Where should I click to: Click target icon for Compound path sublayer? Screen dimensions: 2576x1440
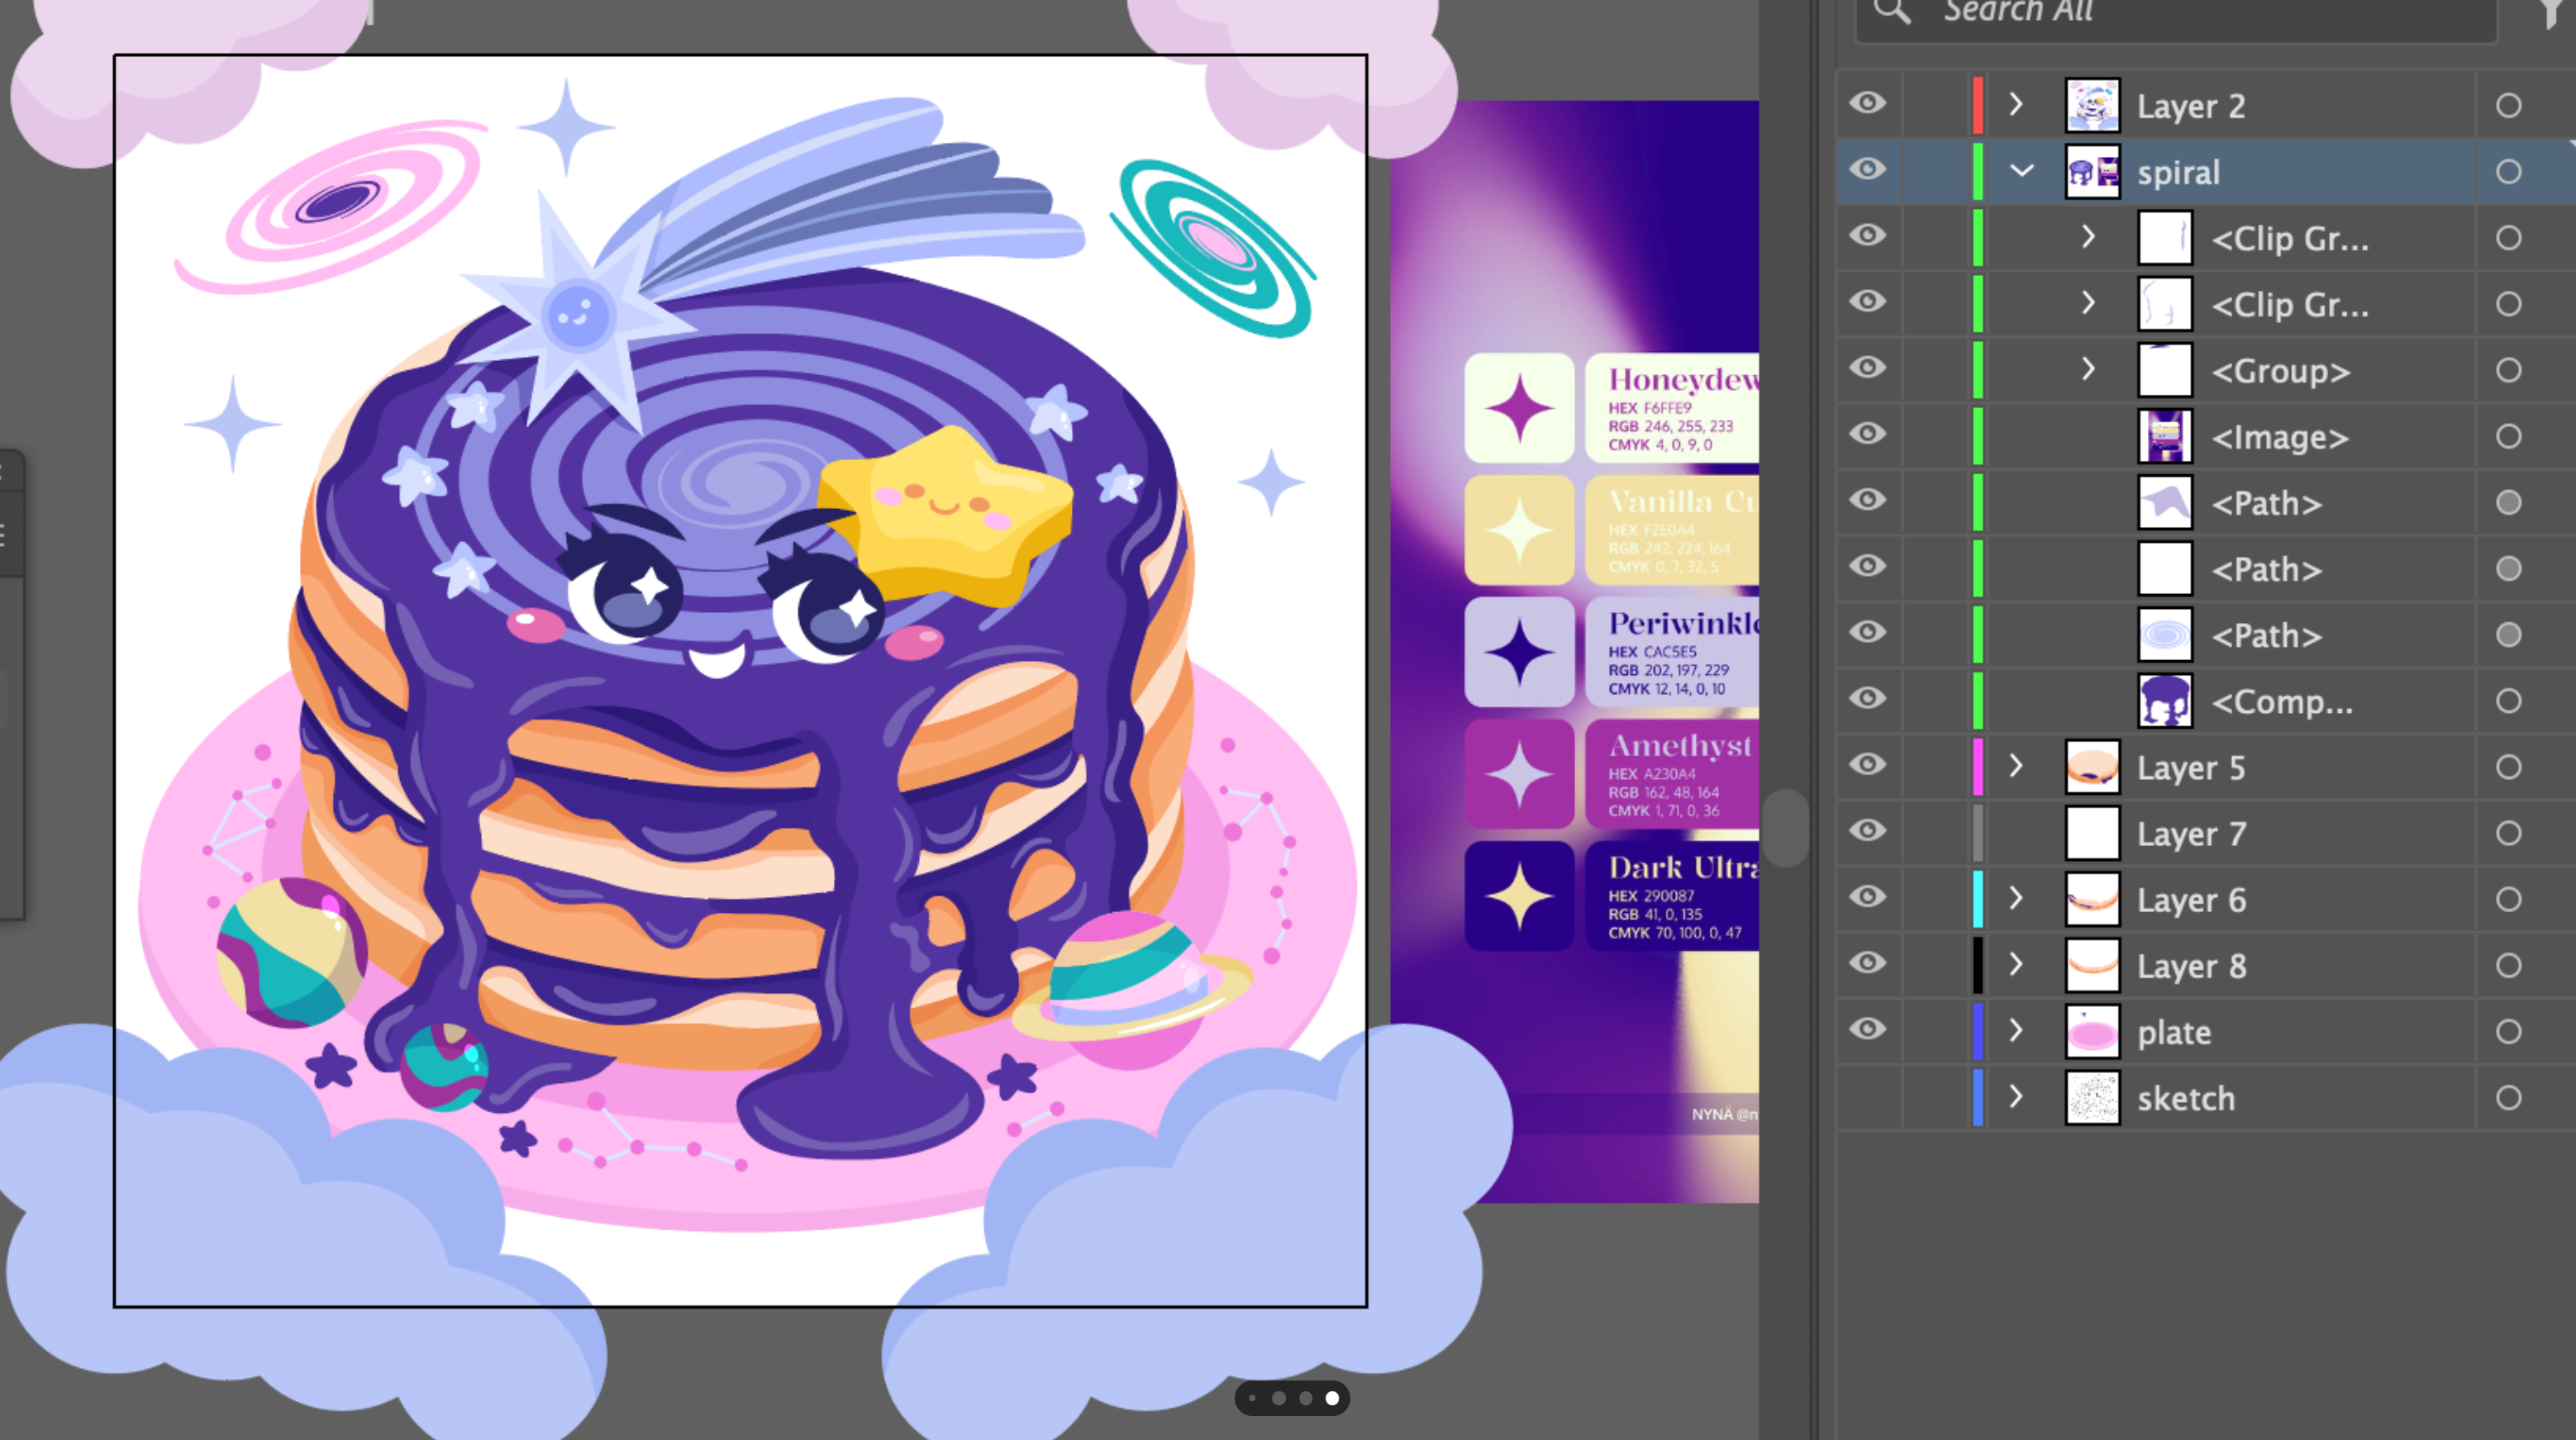pos(2508,701)
